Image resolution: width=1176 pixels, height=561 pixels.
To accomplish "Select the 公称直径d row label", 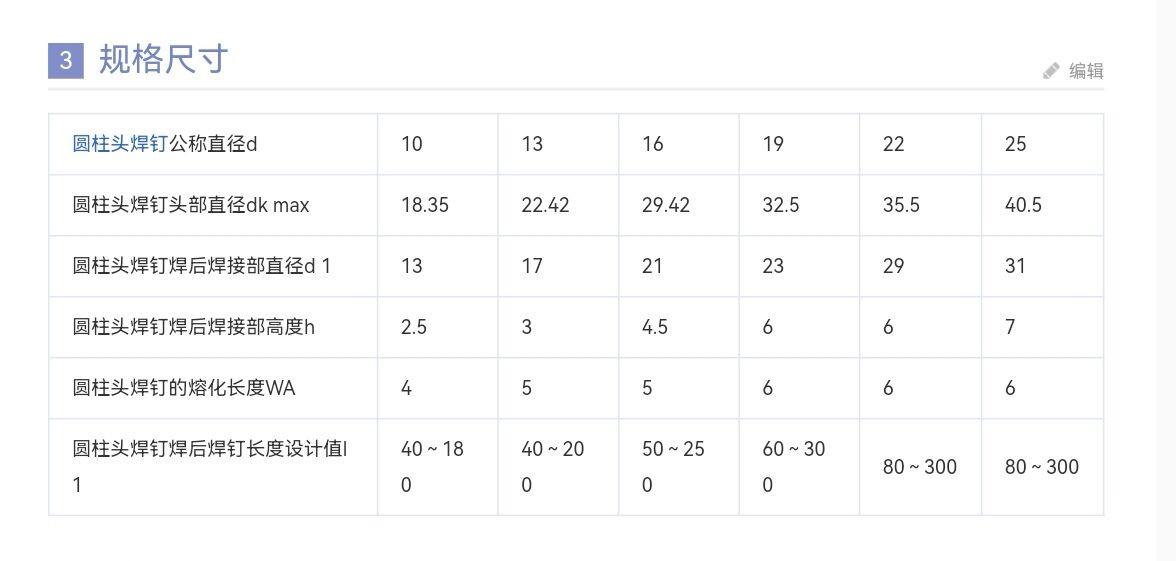I will tap(214, 144).
